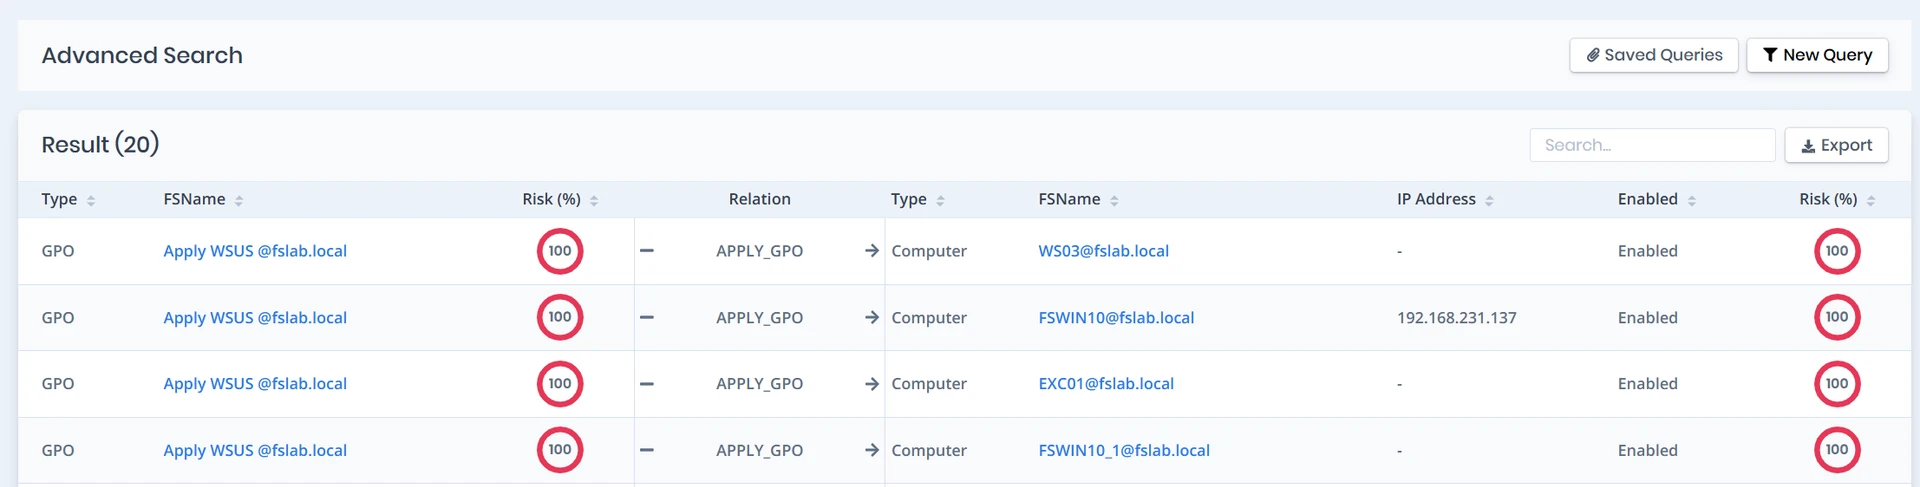Open FSWIN10_1@fslab.local computer link
This screenshot has height=487, width=1920.
1124,451
